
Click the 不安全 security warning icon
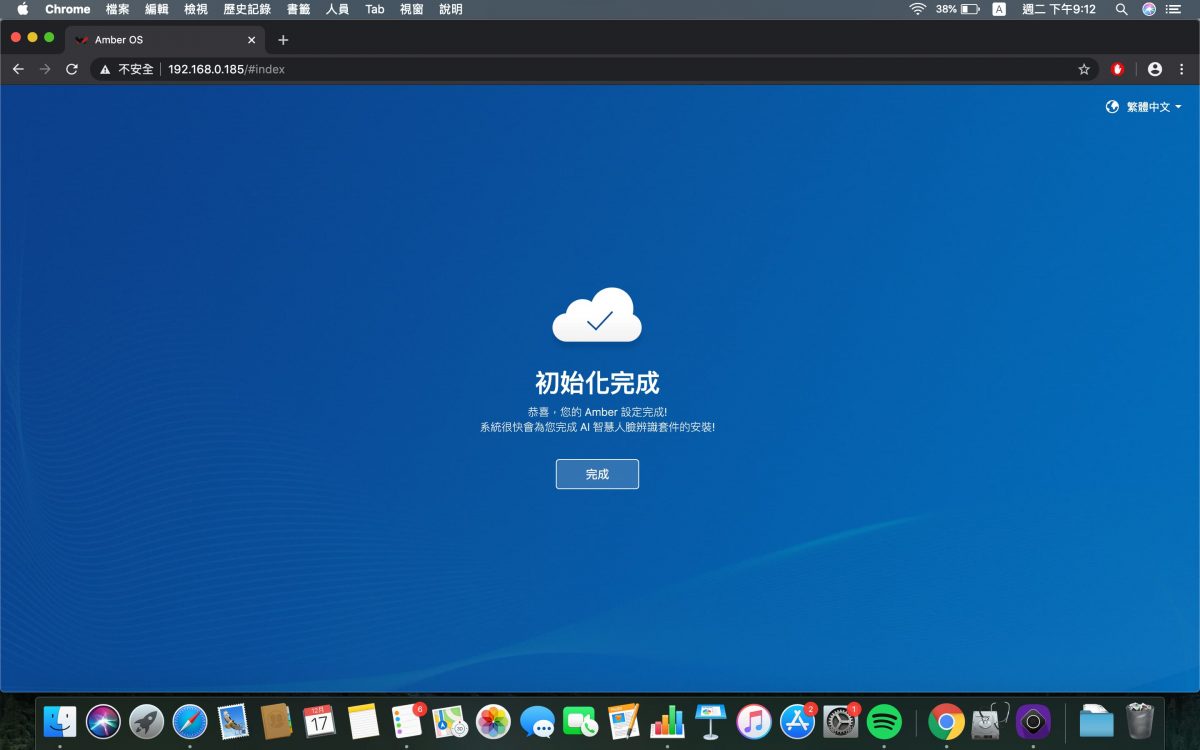105,70
